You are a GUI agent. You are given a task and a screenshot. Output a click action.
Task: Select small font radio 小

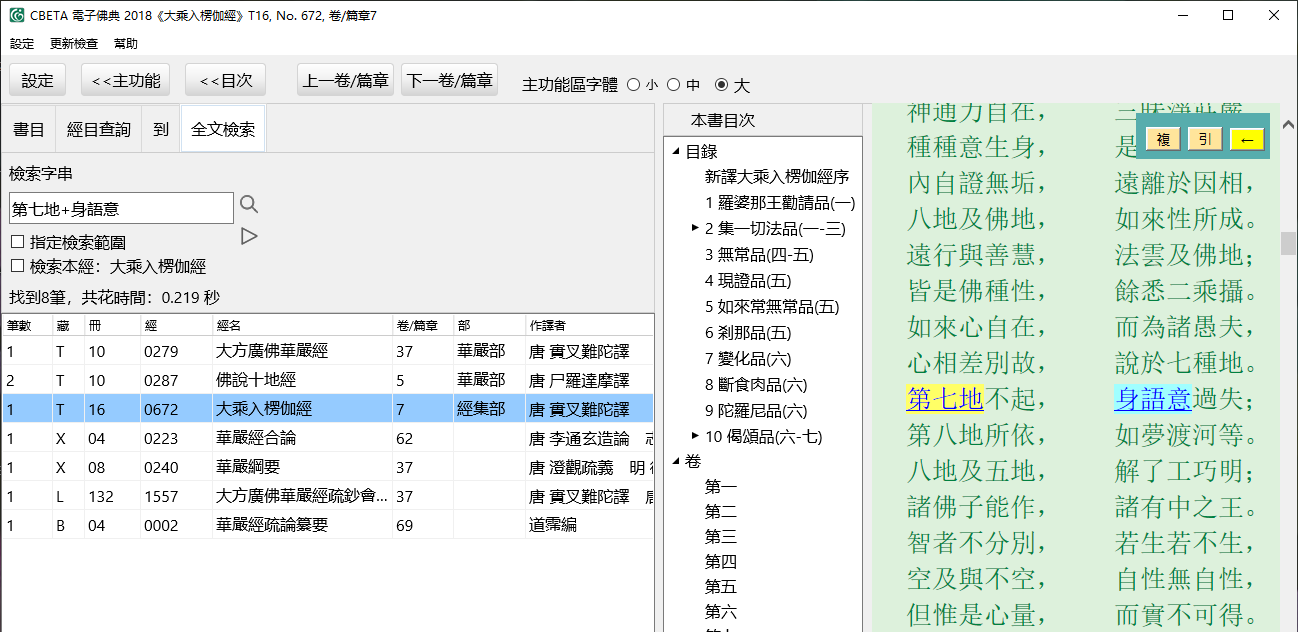(x=633, y=85)
